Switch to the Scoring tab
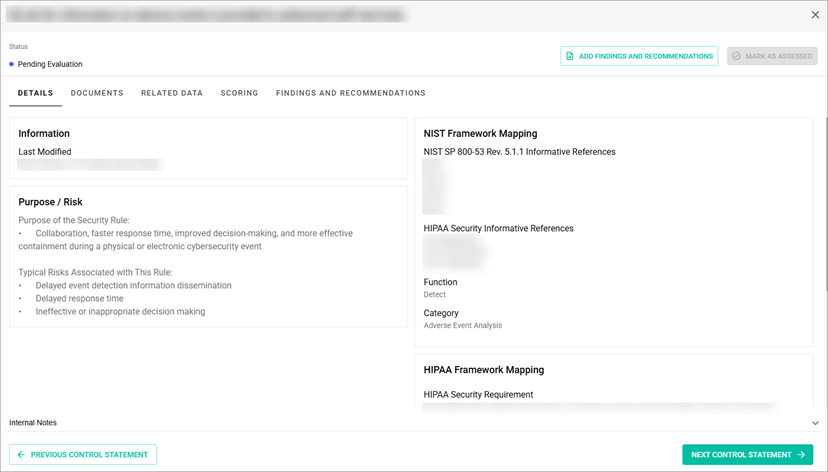 [x=239, y=93]
